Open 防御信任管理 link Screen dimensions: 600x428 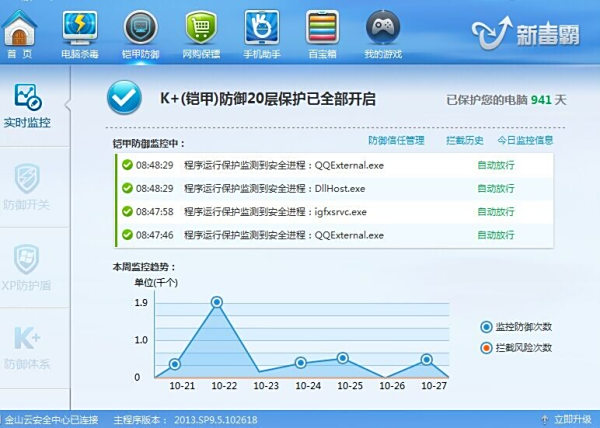tap(396, 140)
